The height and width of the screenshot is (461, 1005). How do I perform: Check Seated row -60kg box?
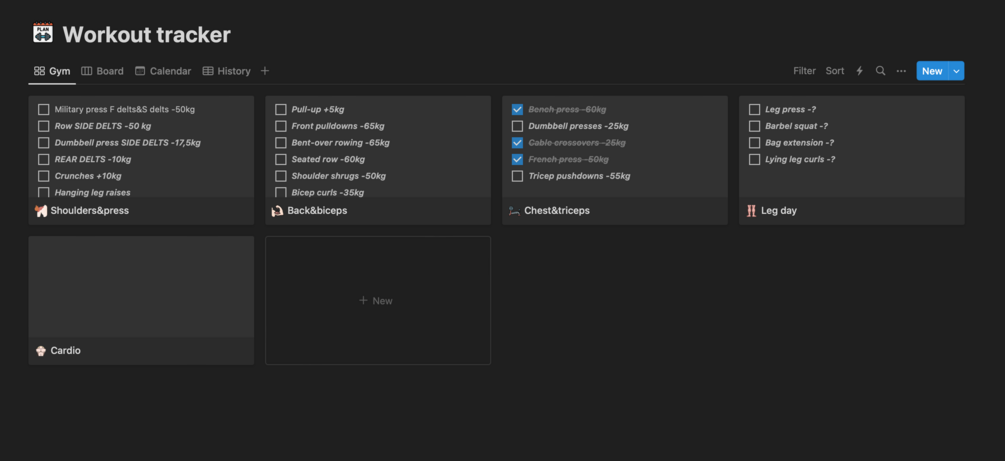pos(281,160)
